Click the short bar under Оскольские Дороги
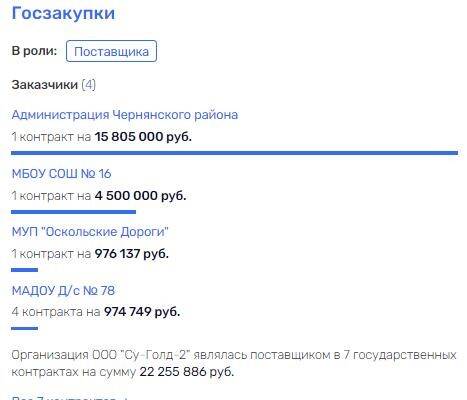The height and width of the screenshot is (400, 467). coord(24,270)
